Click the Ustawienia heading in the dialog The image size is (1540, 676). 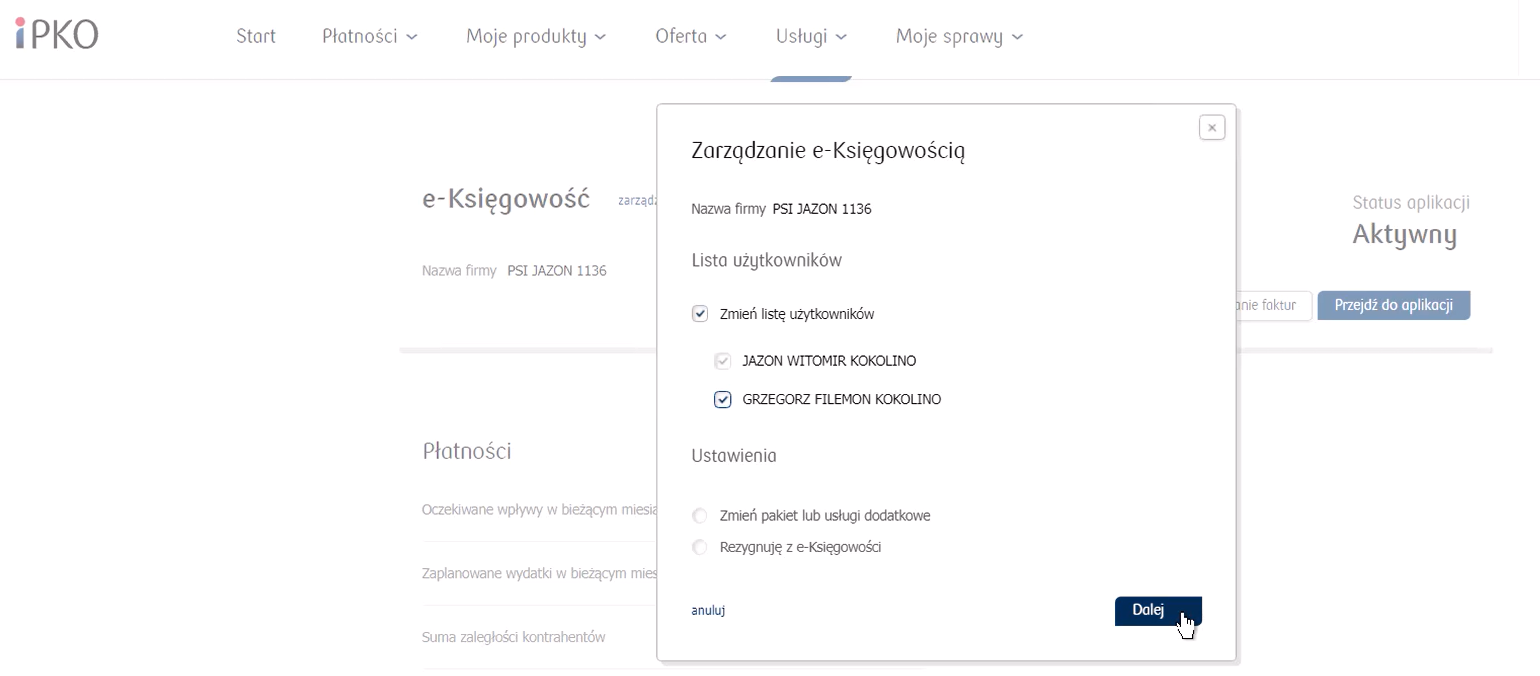[x=734, y=455]
